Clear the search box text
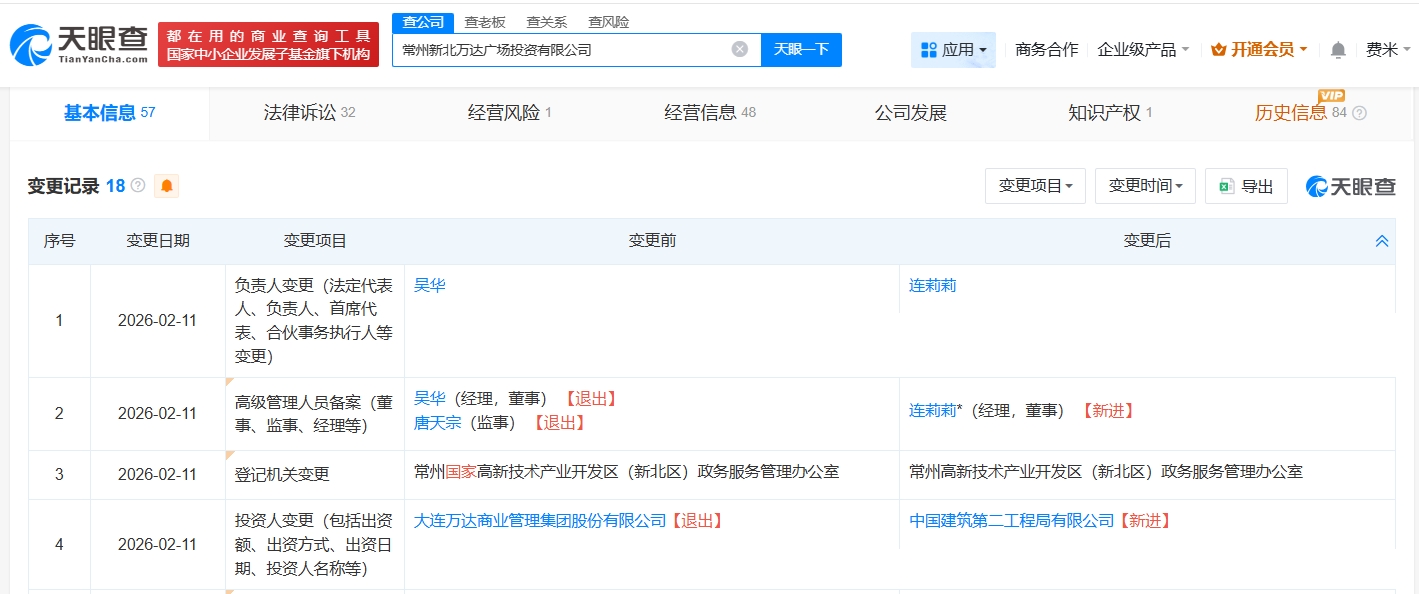The width and height of the screenshot is (1419, 594). (739, 49)
